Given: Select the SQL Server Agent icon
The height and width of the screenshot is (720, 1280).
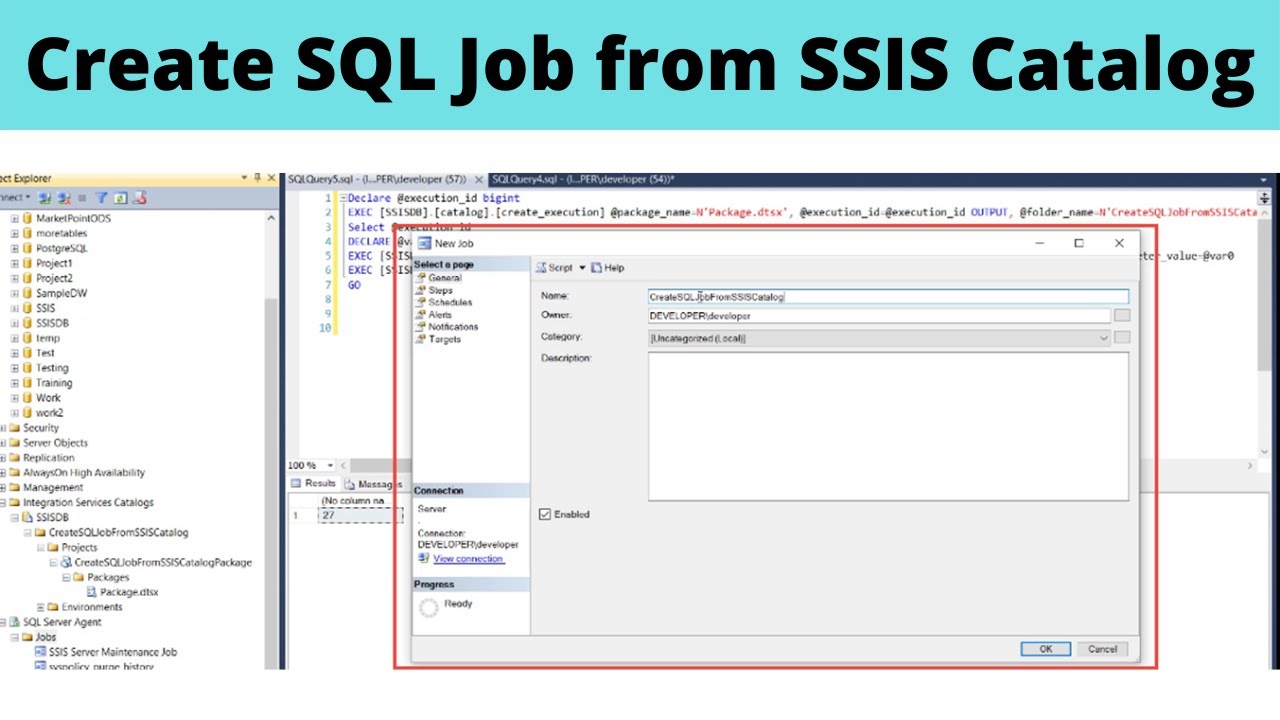Looking at the screenshot, I should [14, 622].
